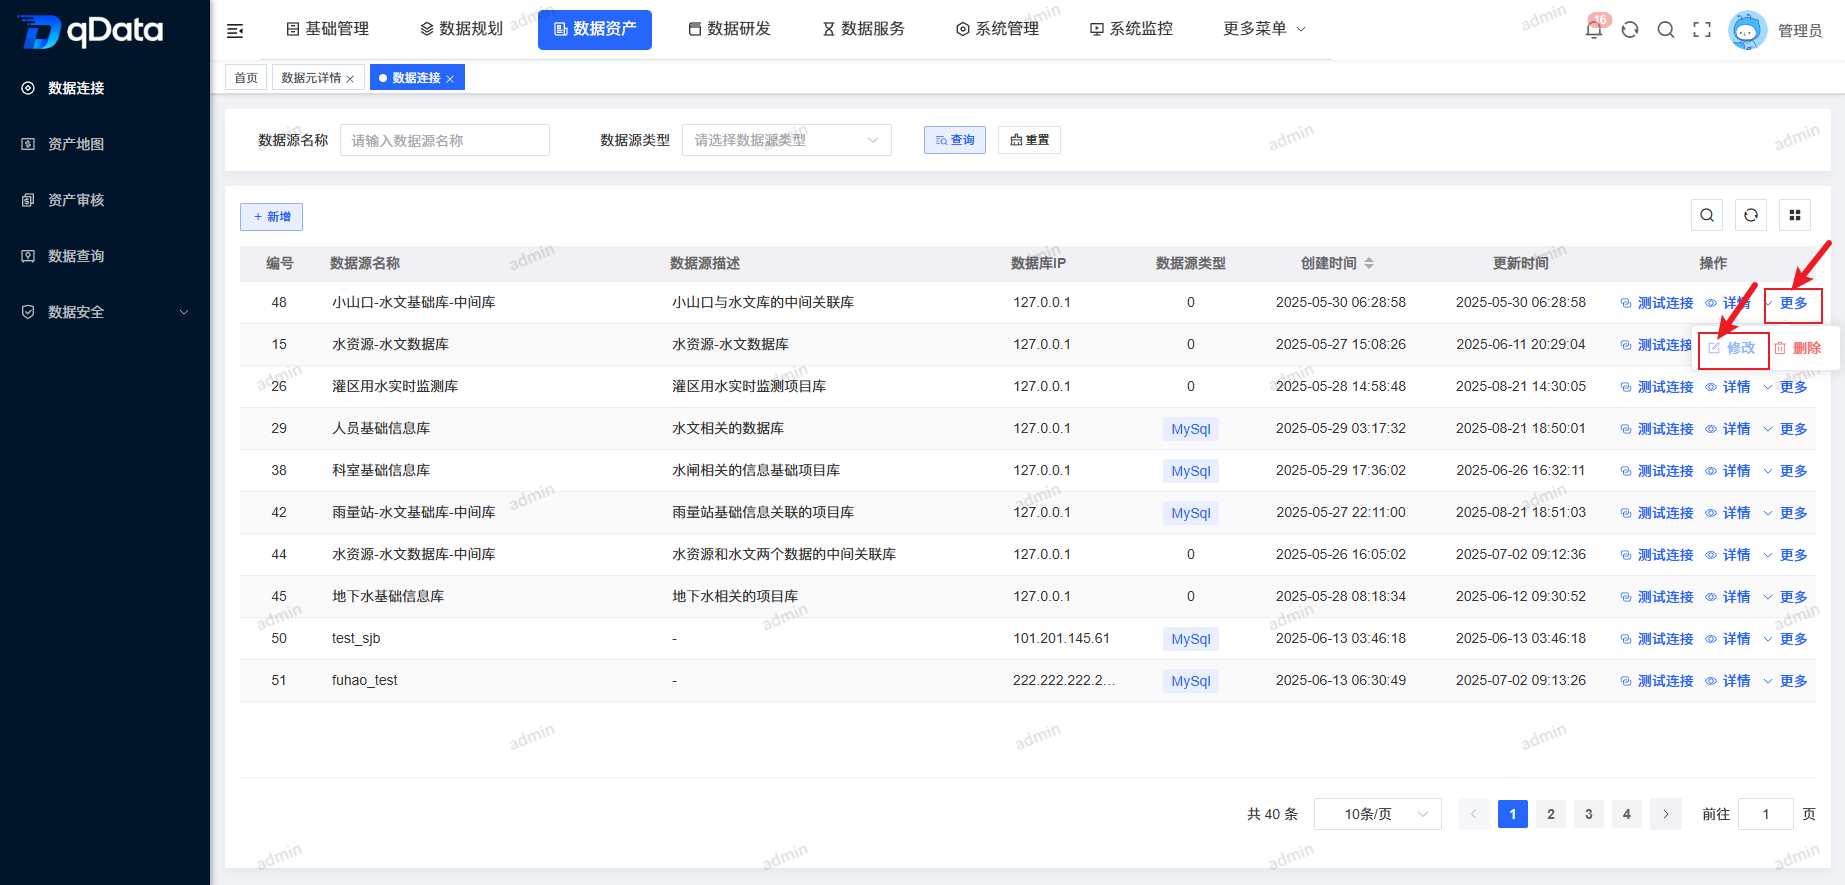Click the administrator avatar
The height and width of the screenshot is (885, 1845).
(1748, 30)
